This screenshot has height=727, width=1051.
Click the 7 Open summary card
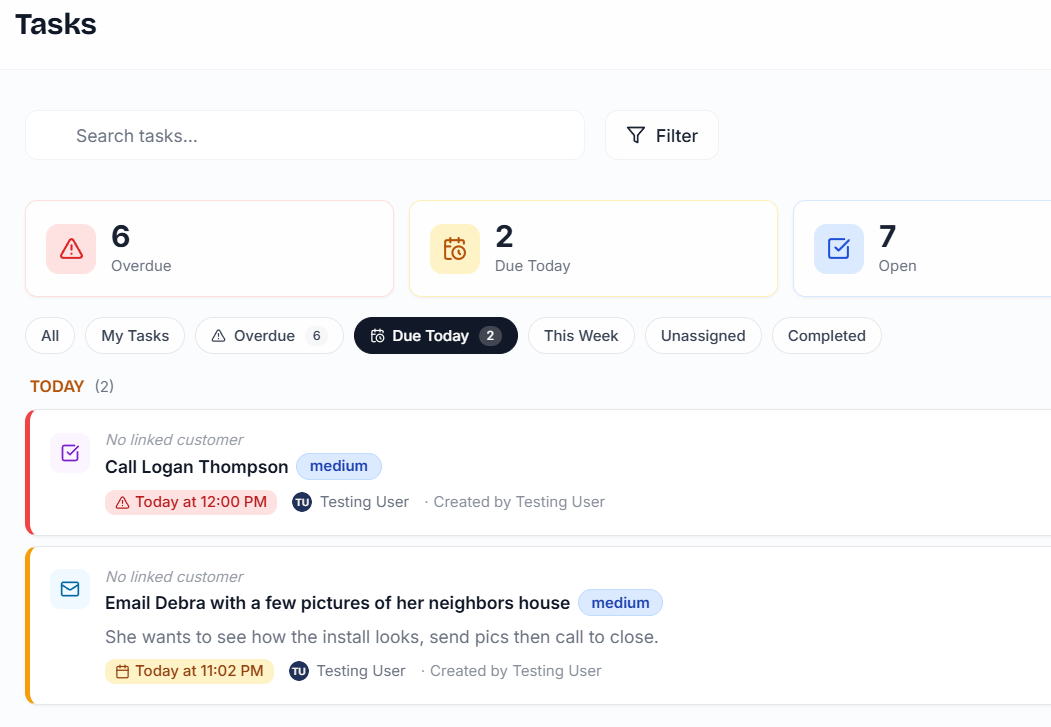(x=922, y=249)
